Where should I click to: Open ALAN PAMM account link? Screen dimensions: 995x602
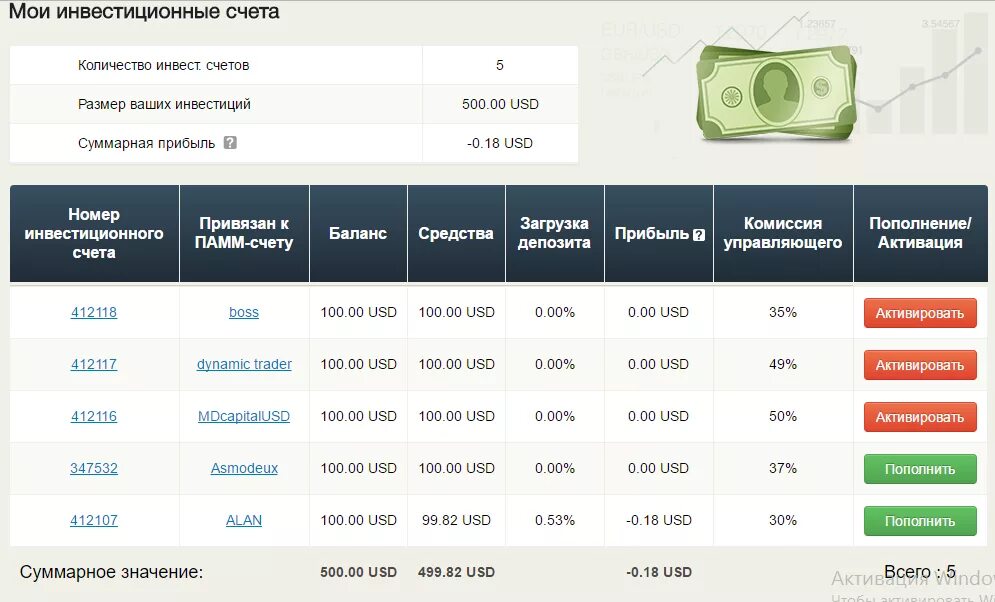tap(244, 520)
